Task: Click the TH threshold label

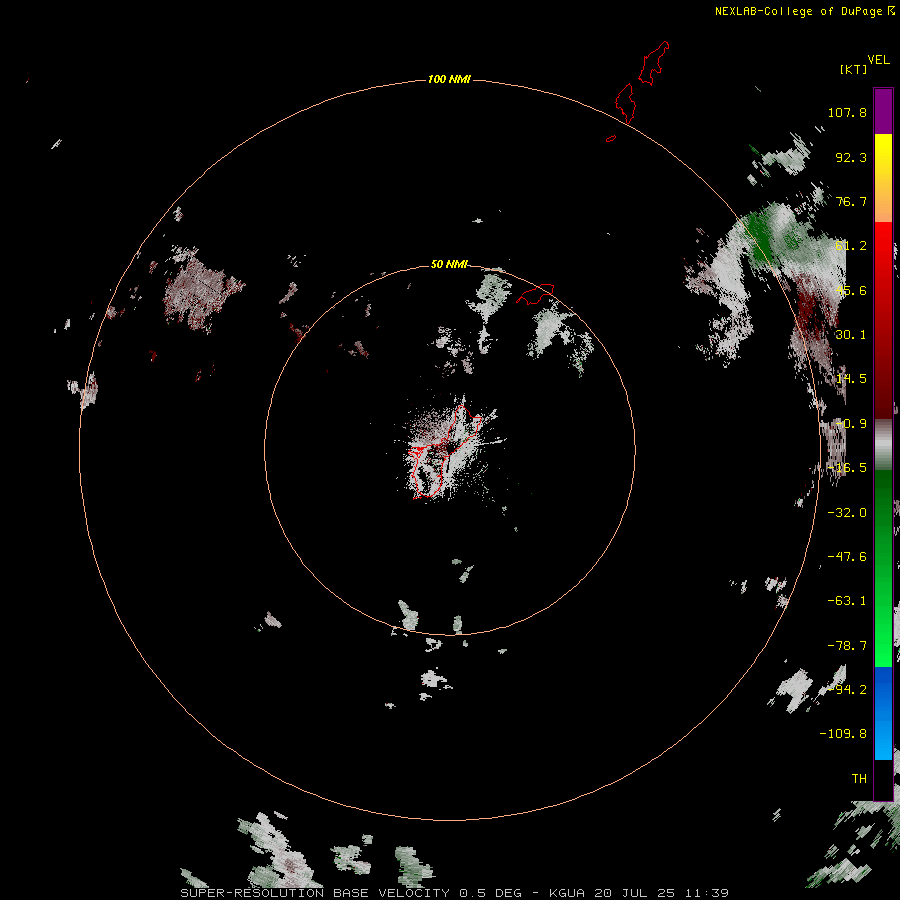Action: tap(859, 779)
